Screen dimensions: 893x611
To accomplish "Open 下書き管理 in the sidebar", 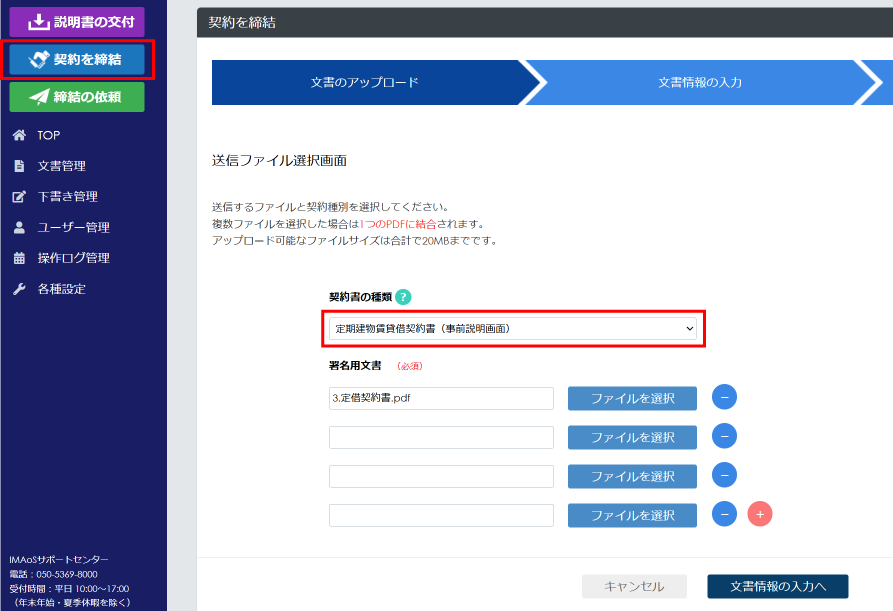I will pyautogui.click(x=67, y=197).
